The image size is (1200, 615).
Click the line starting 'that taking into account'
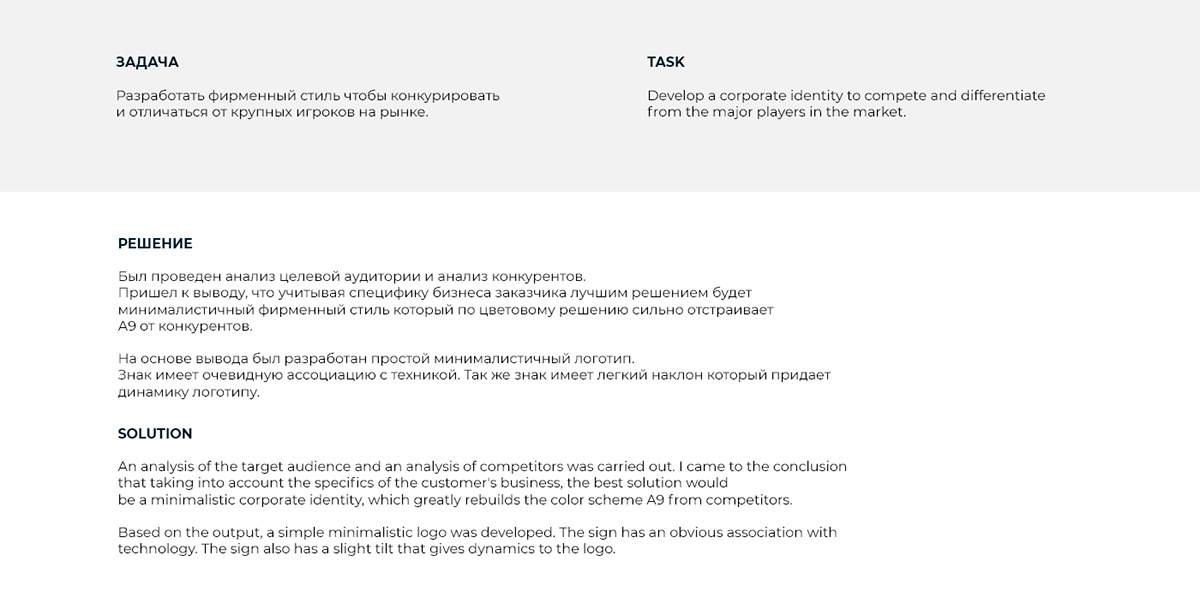coord(423,483)
